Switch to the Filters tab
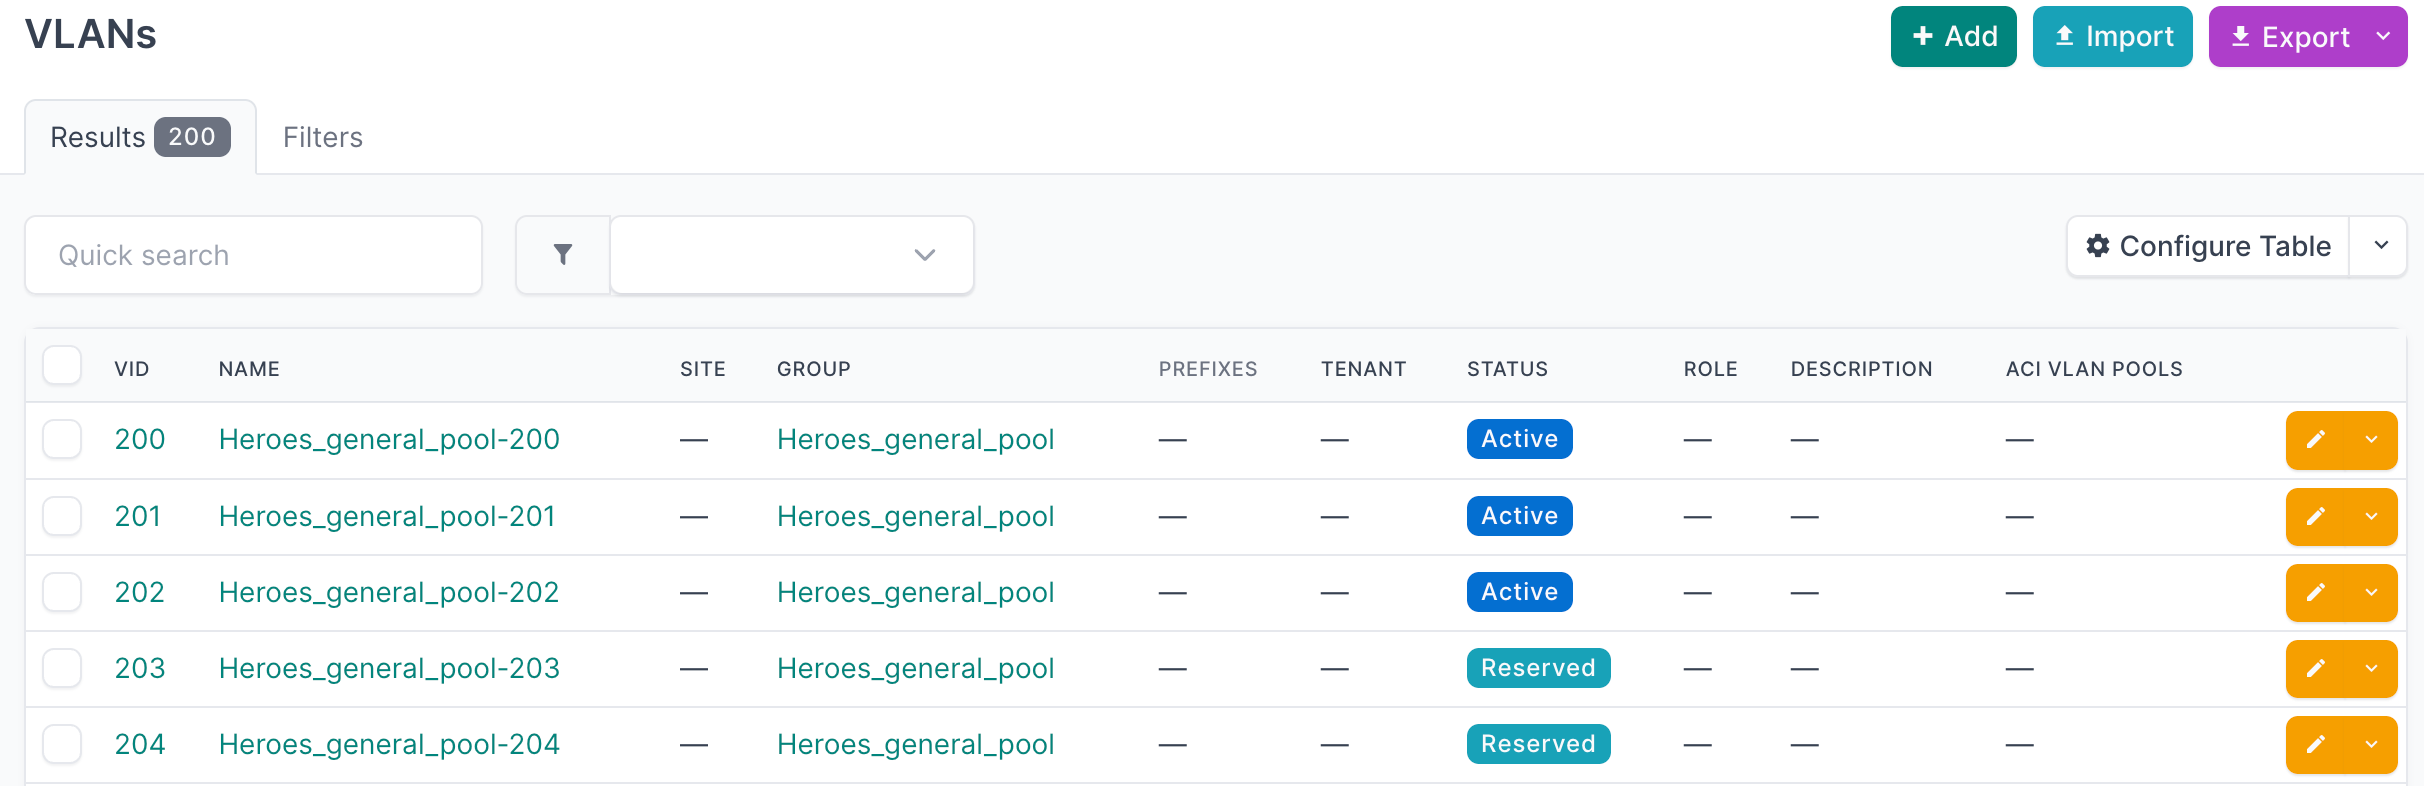The image size is (2424, 786). 323,137
